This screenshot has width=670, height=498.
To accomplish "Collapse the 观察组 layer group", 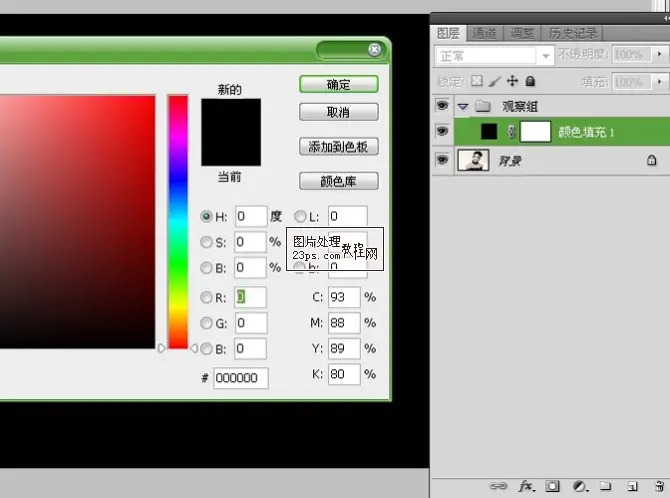I will tap(463, 106).
